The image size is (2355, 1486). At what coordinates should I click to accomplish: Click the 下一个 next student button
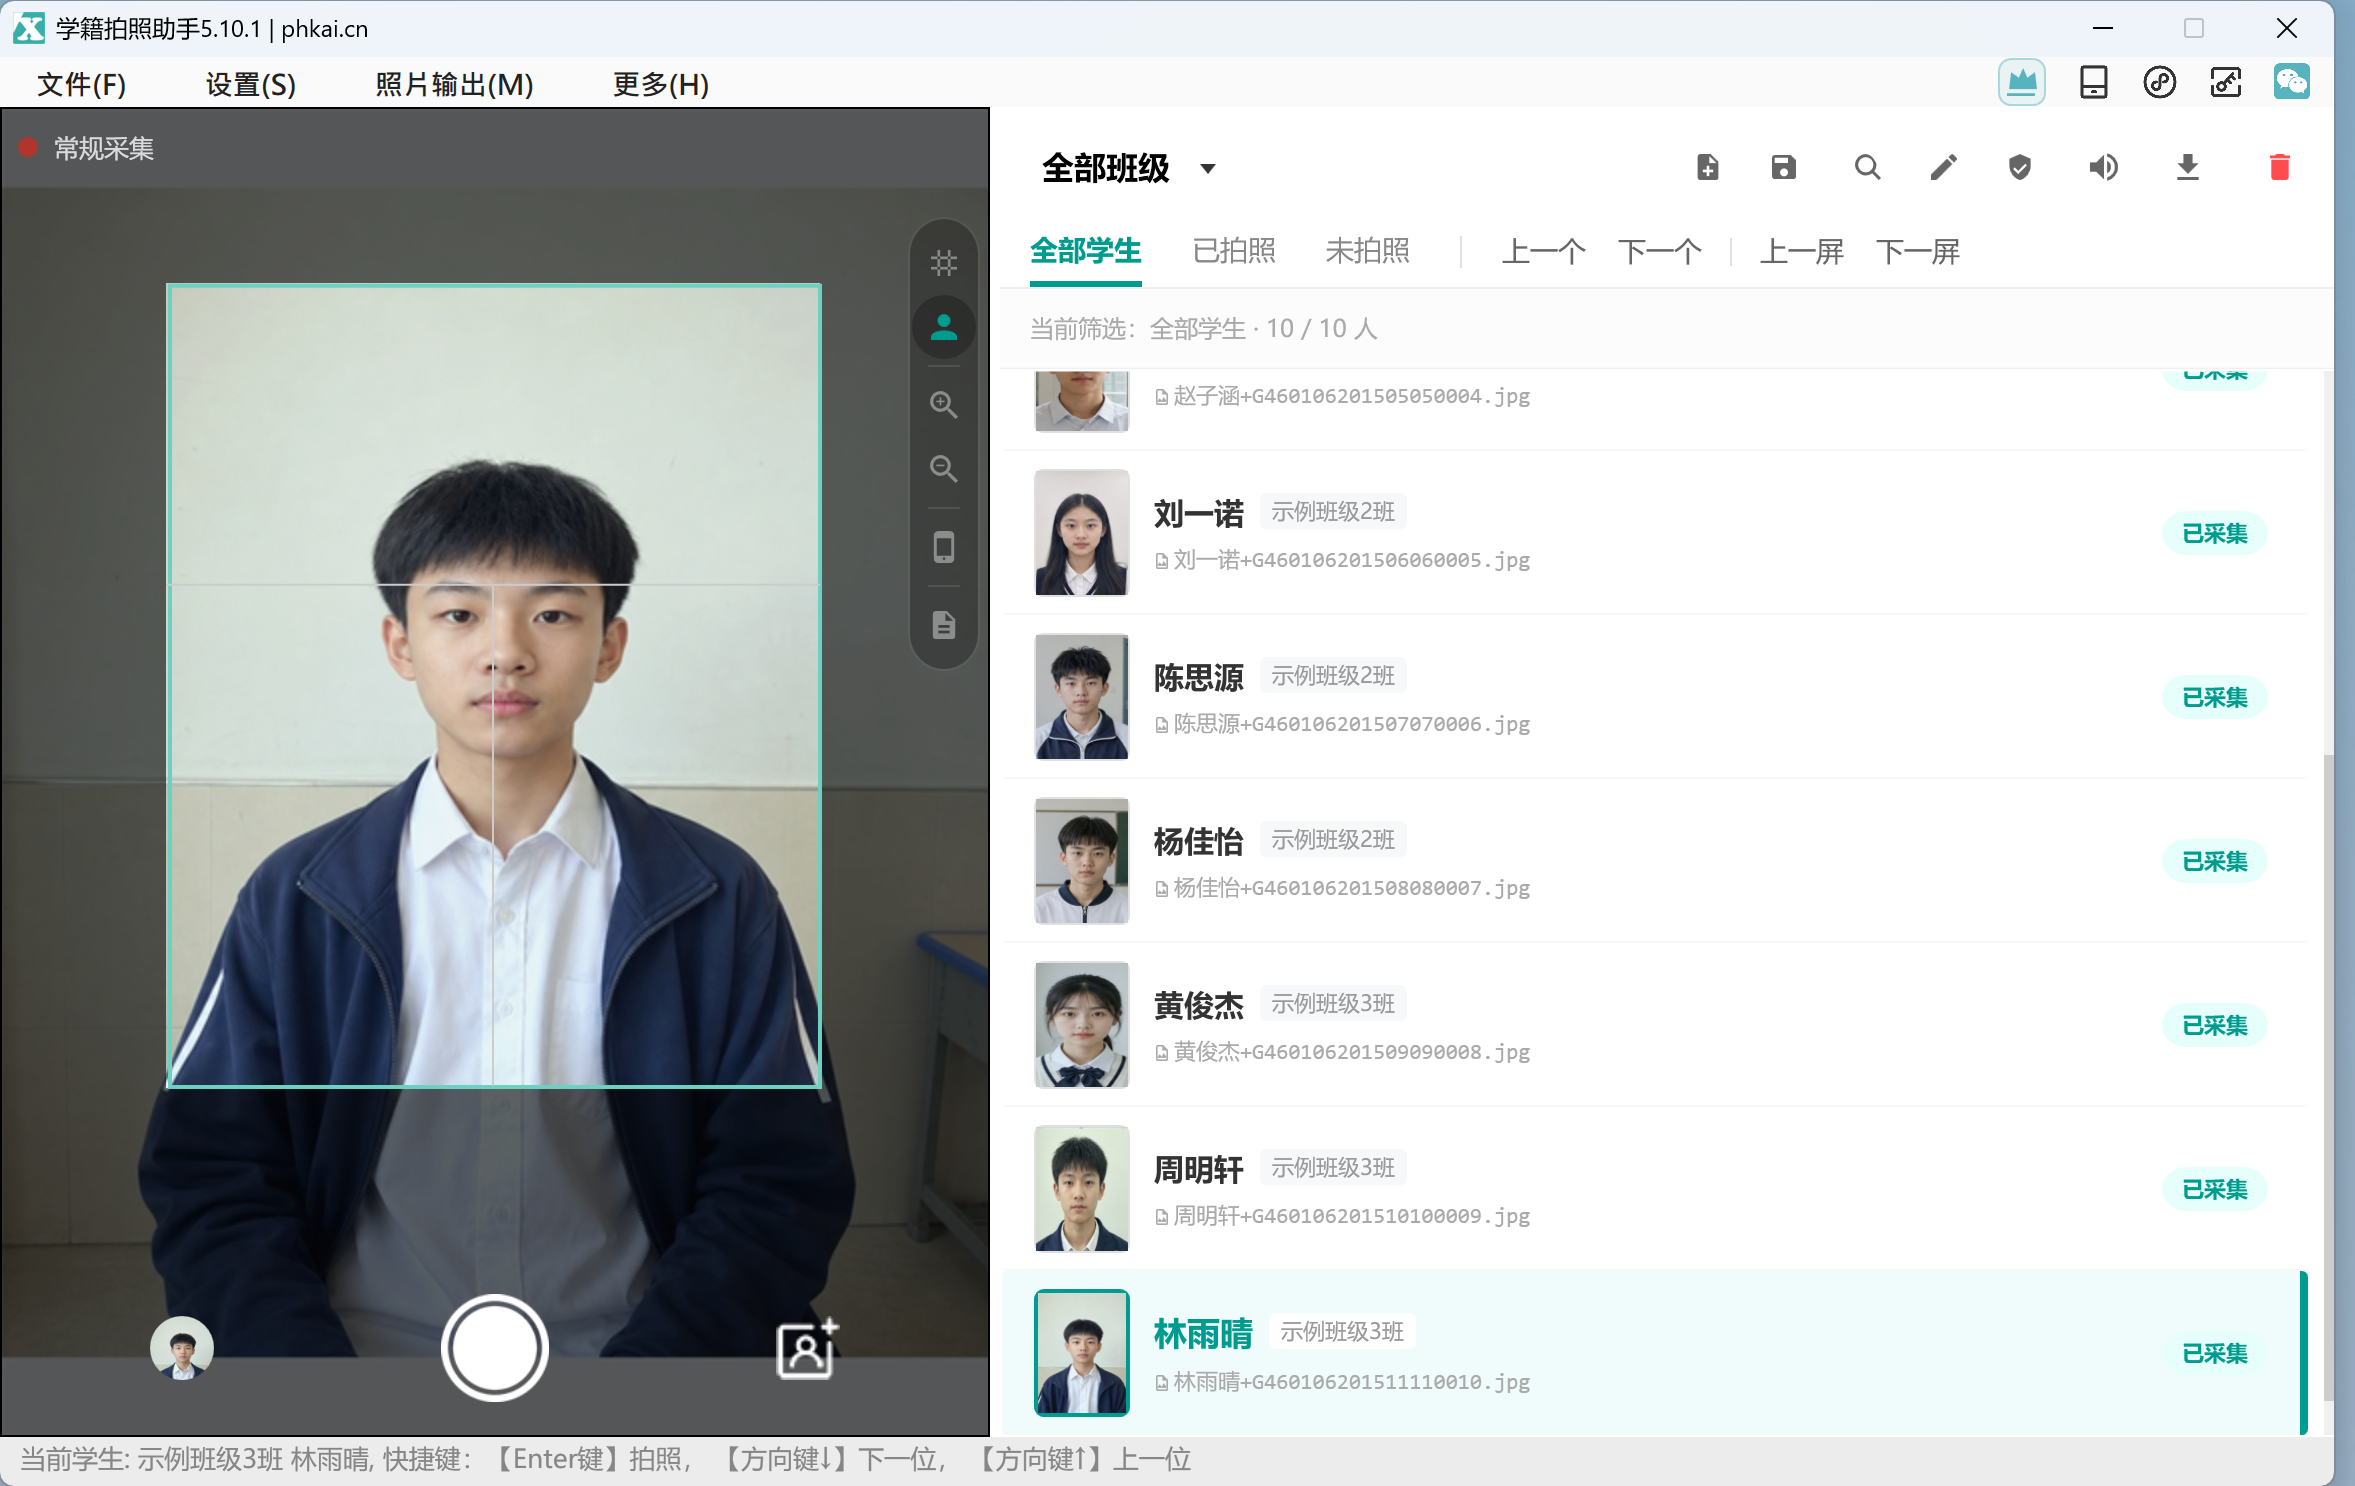pyautogui.click(x=1659, y=251)
